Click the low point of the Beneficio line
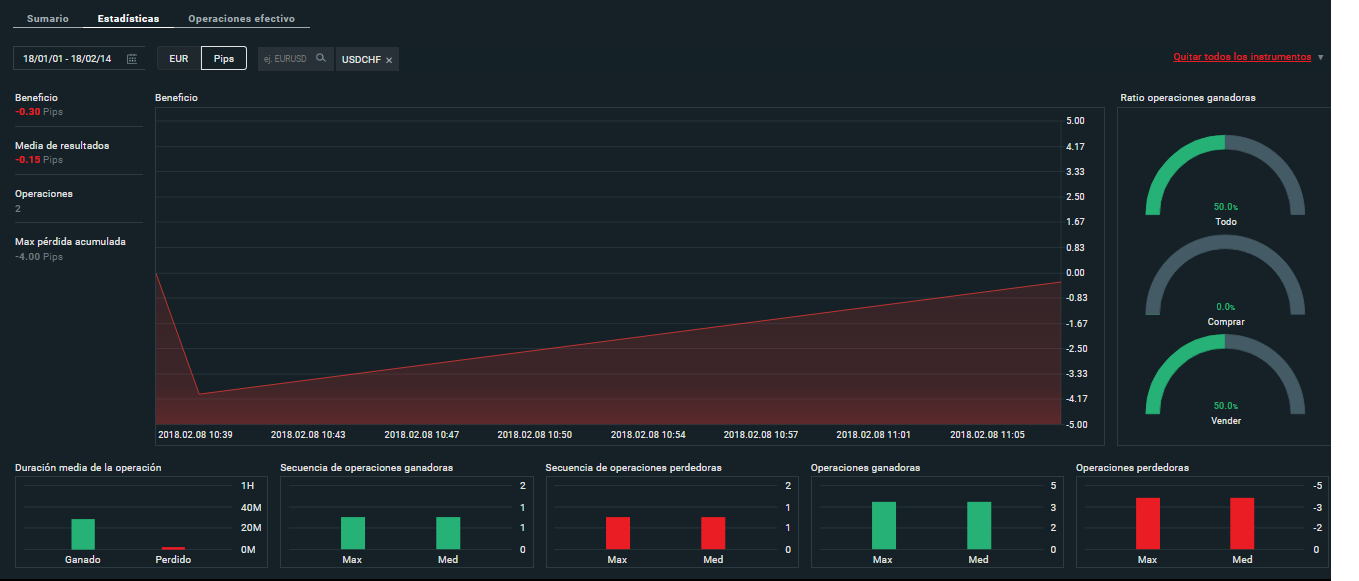This screenshot has height=581, width=1359. click(x=200, y=394)
